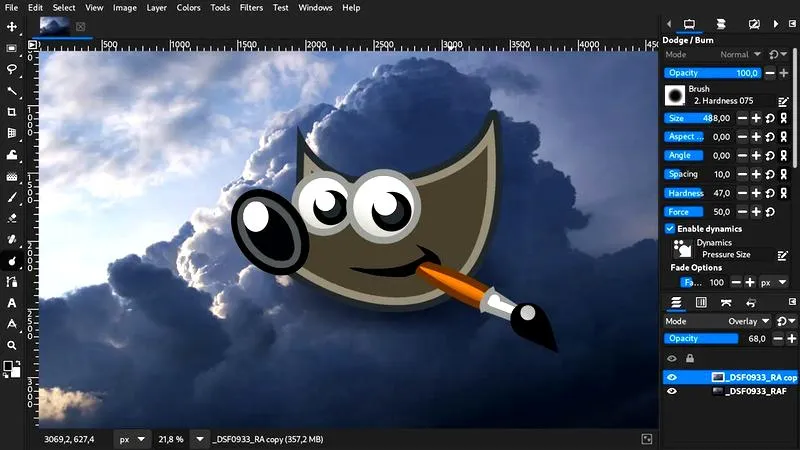
Task: Increase Hardness with plus button
Action: 756,193
